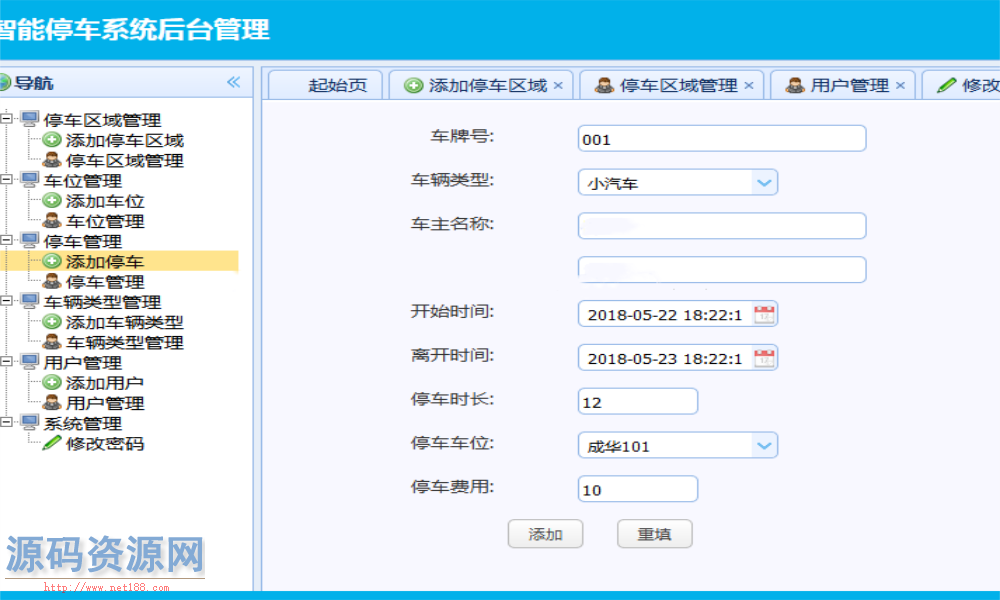Open the 车辆类型 dropdown arrow
The image size is (1000, 600).
pos(764,182)
